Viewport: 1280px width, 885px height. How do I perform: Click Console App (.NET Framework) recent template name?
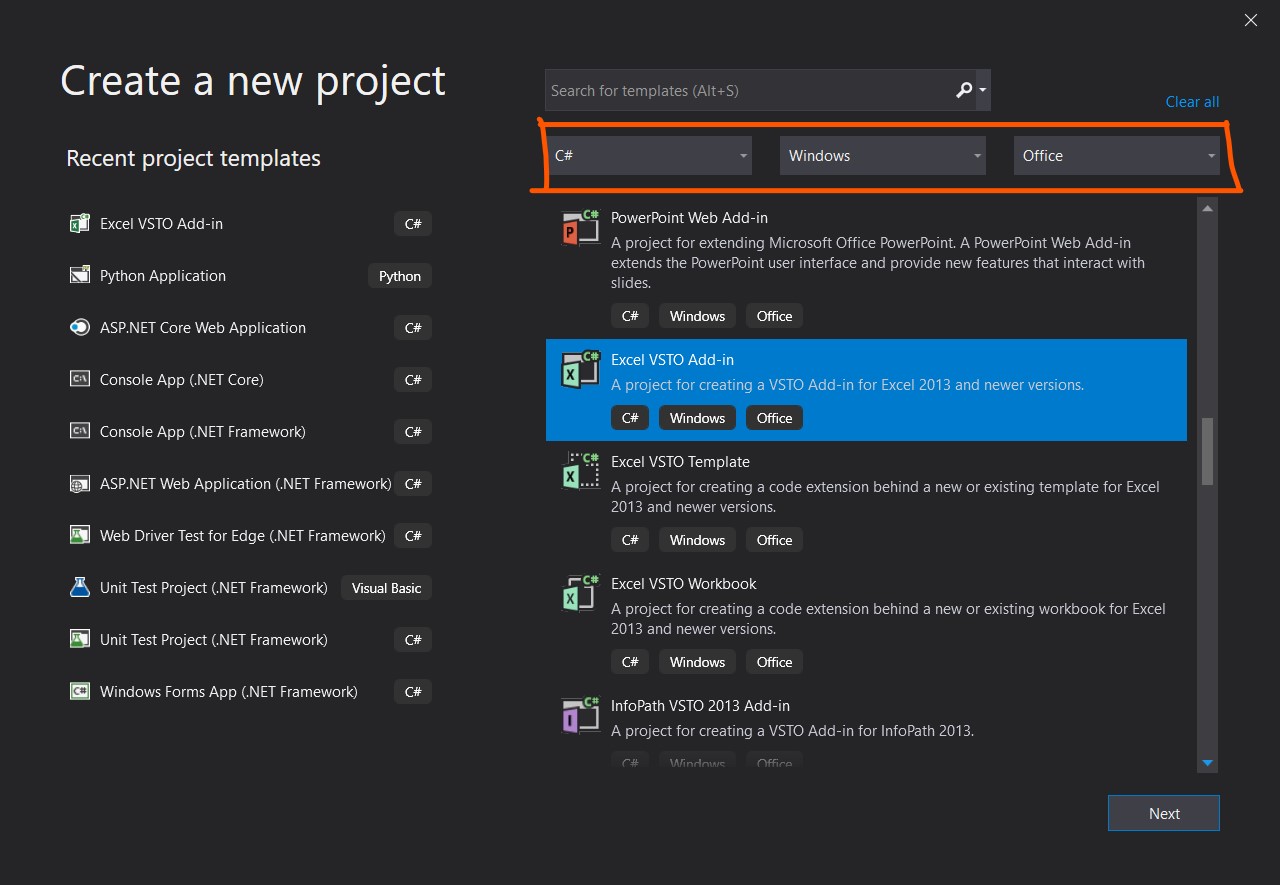pyautogui.click(x=203, y=432)
